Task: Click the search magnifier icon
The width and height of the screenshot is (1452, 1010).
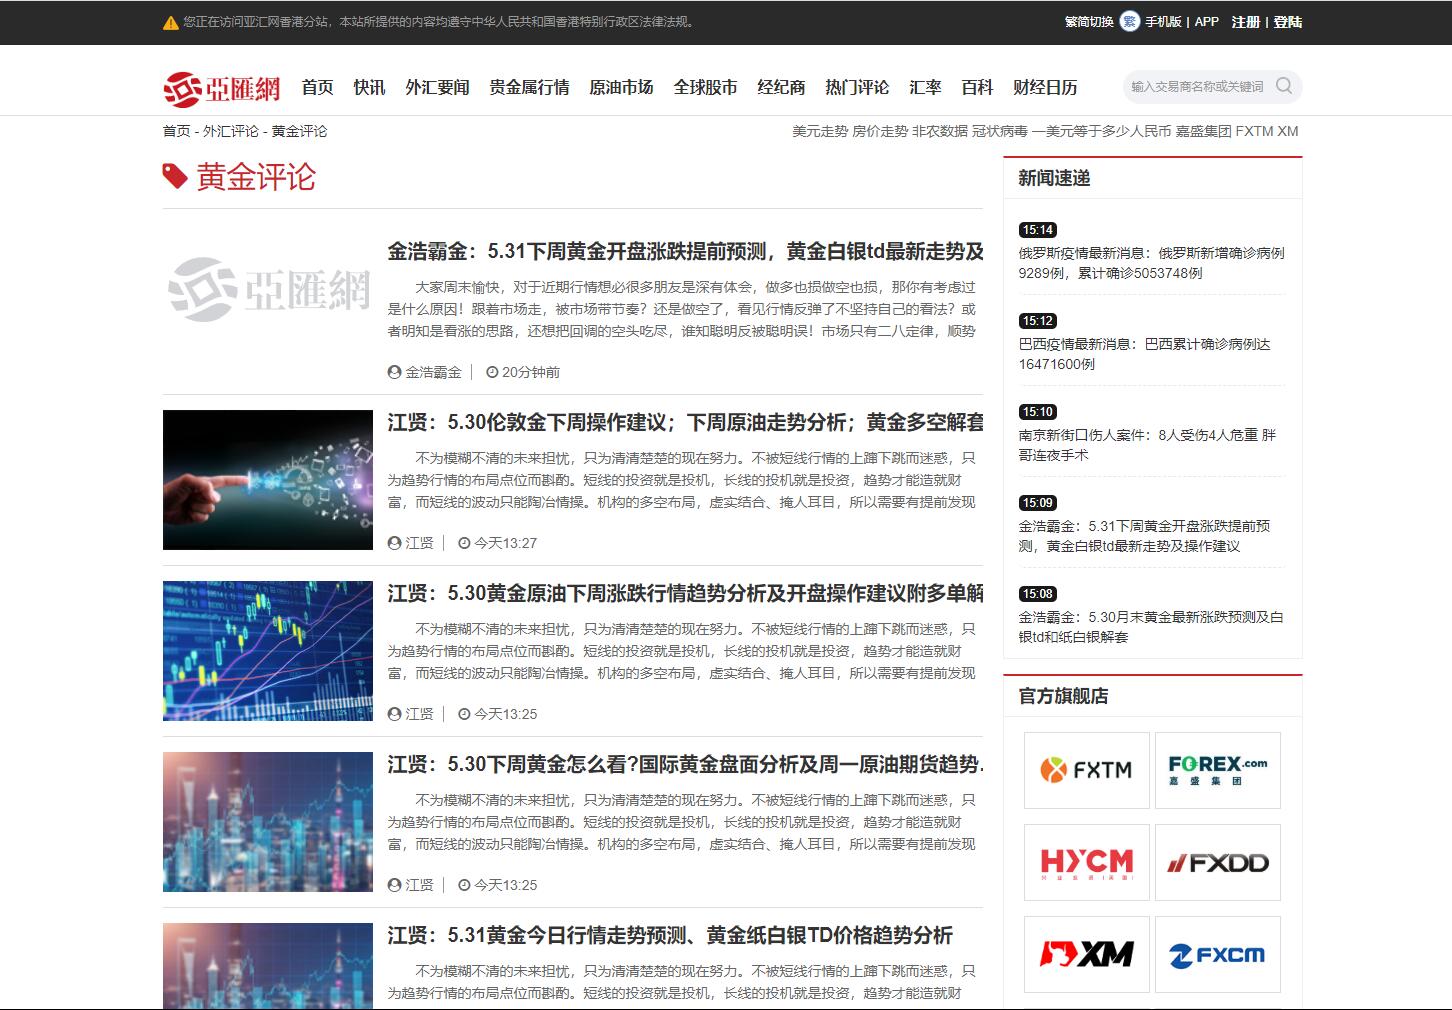Action: click(x=1284, y=86)
